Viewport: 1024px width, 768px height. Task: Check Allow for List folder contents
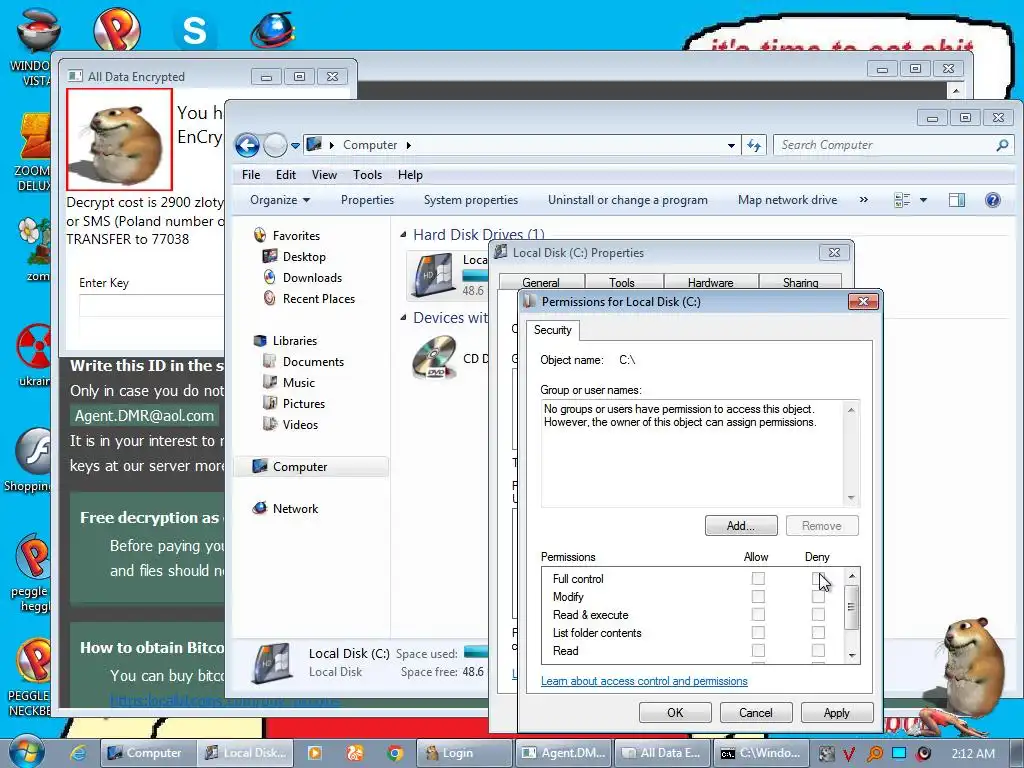click(x=758, y=632)
